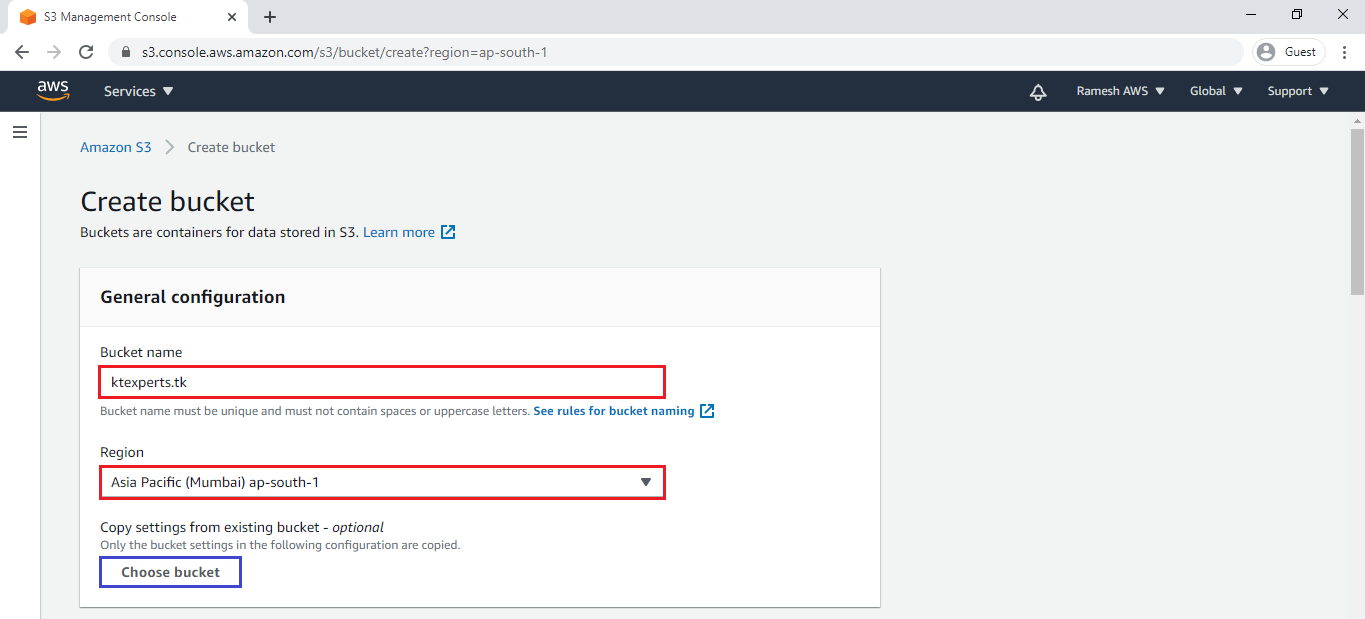Open the Region select showing Asia Pacific (Mumbai)
The width and height of the screenshot is (1365, 619).
click(382, 482)
